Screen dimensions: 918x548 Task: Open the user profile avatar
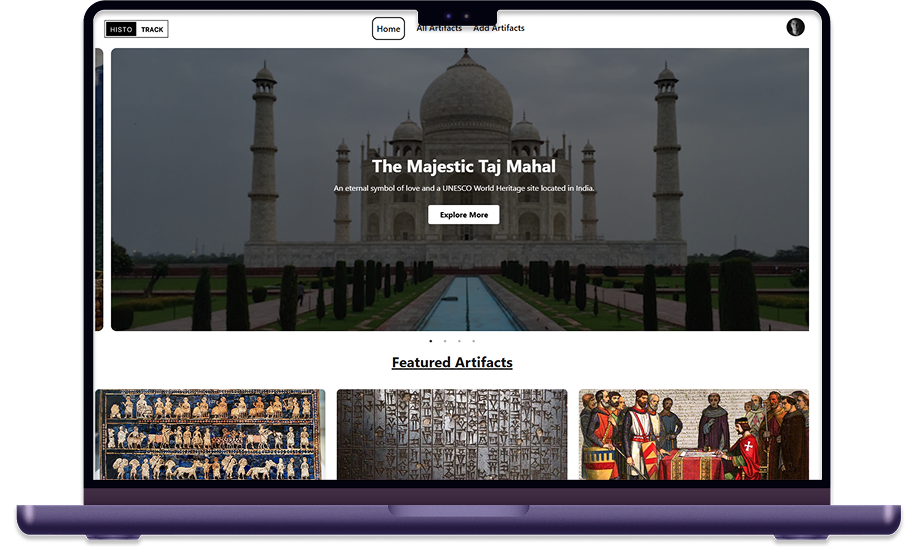795,28
